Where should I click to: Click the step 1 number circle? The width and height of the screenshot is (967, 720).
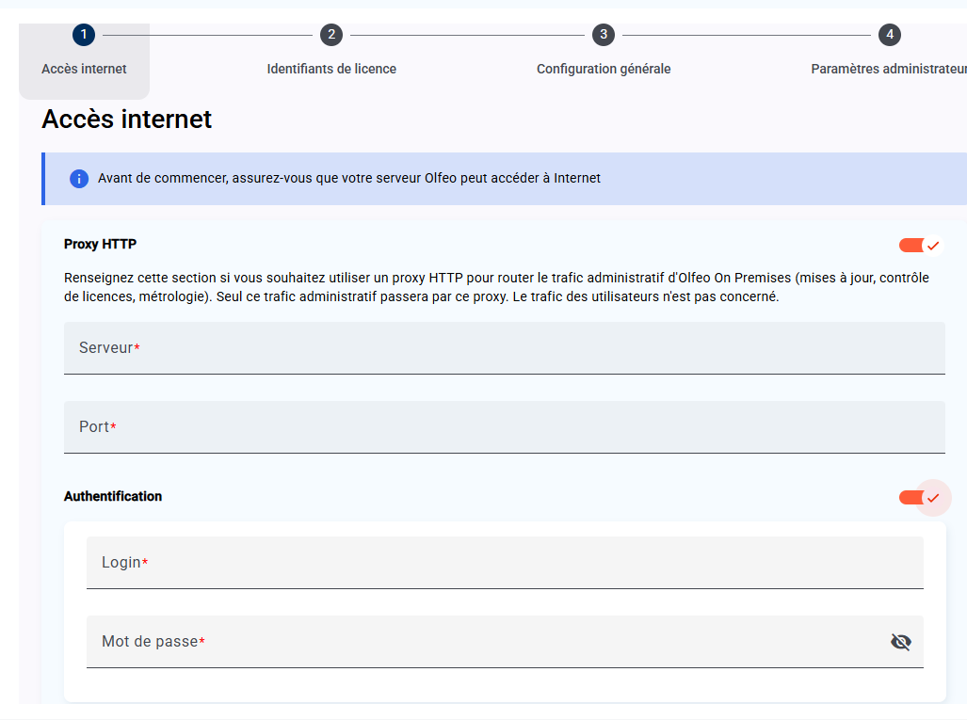click(x=84, y=35)
